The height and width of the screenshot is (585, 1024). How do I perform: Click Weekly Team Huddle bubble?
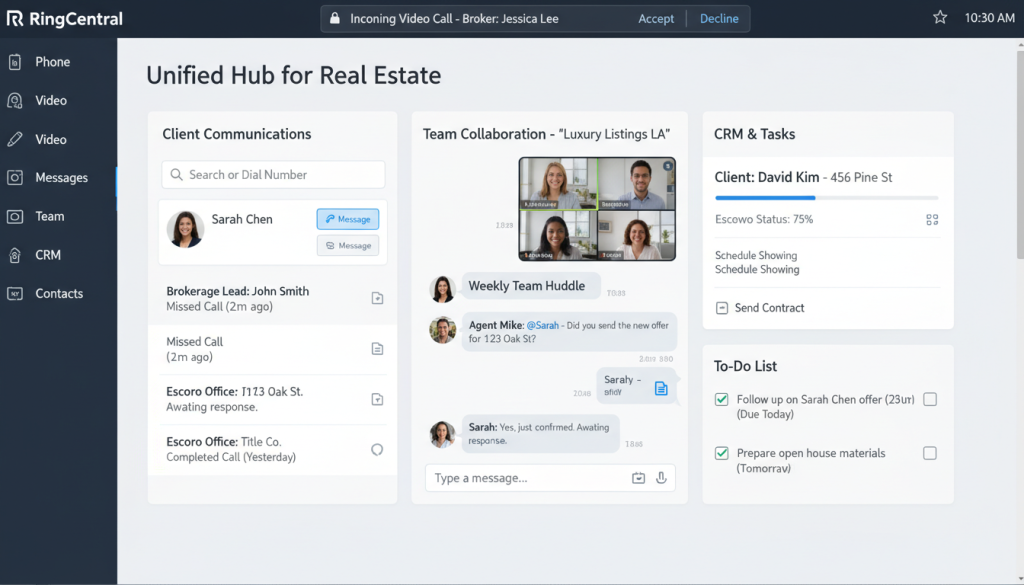point(531,286)
